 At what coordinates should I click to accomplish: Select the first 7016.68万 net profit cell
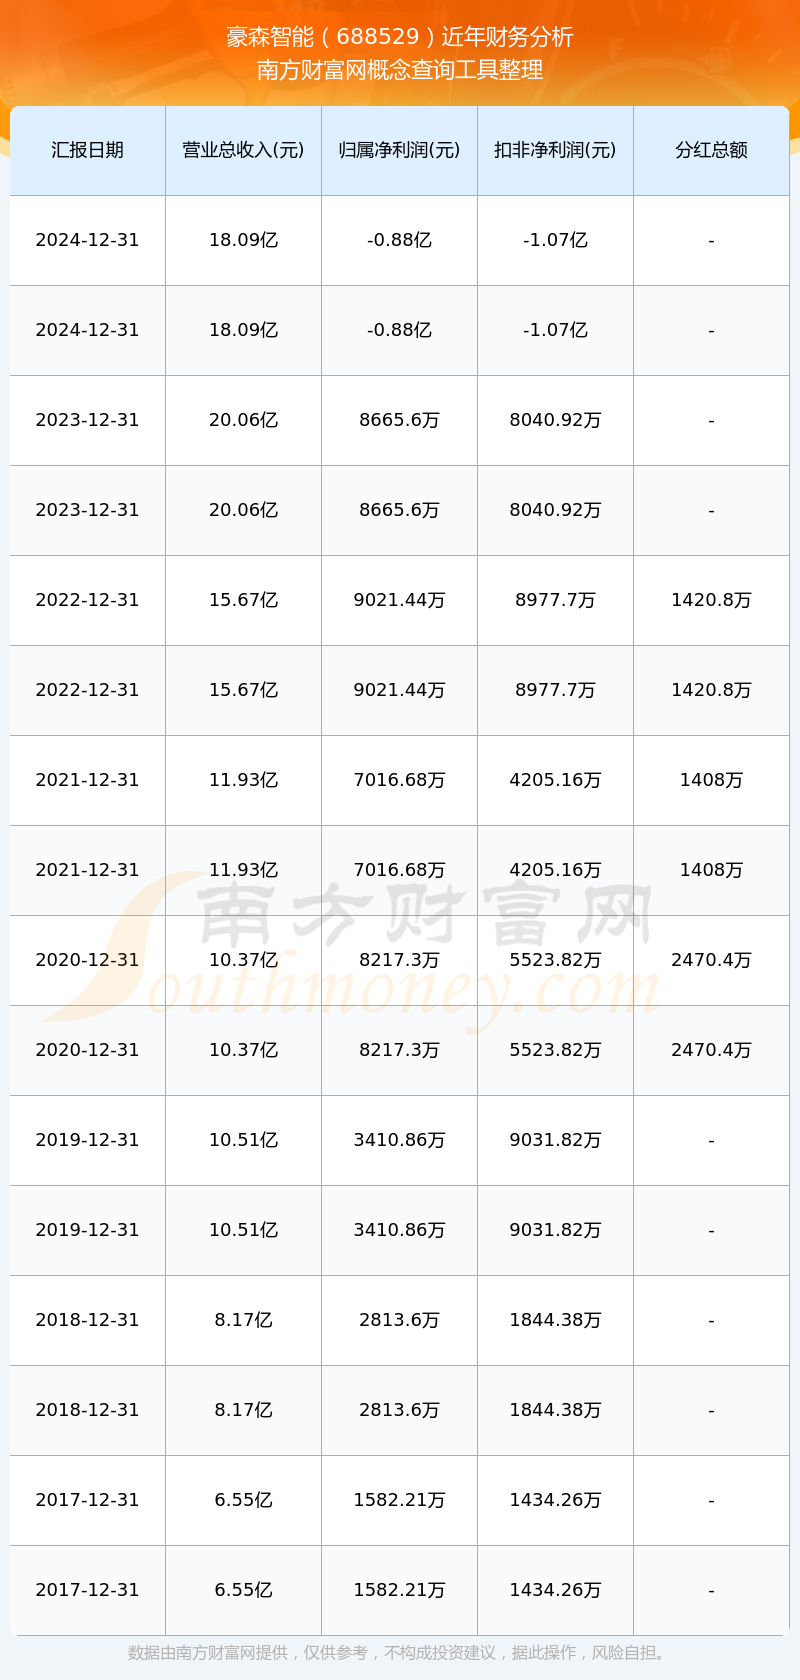[x=399, y=780]
